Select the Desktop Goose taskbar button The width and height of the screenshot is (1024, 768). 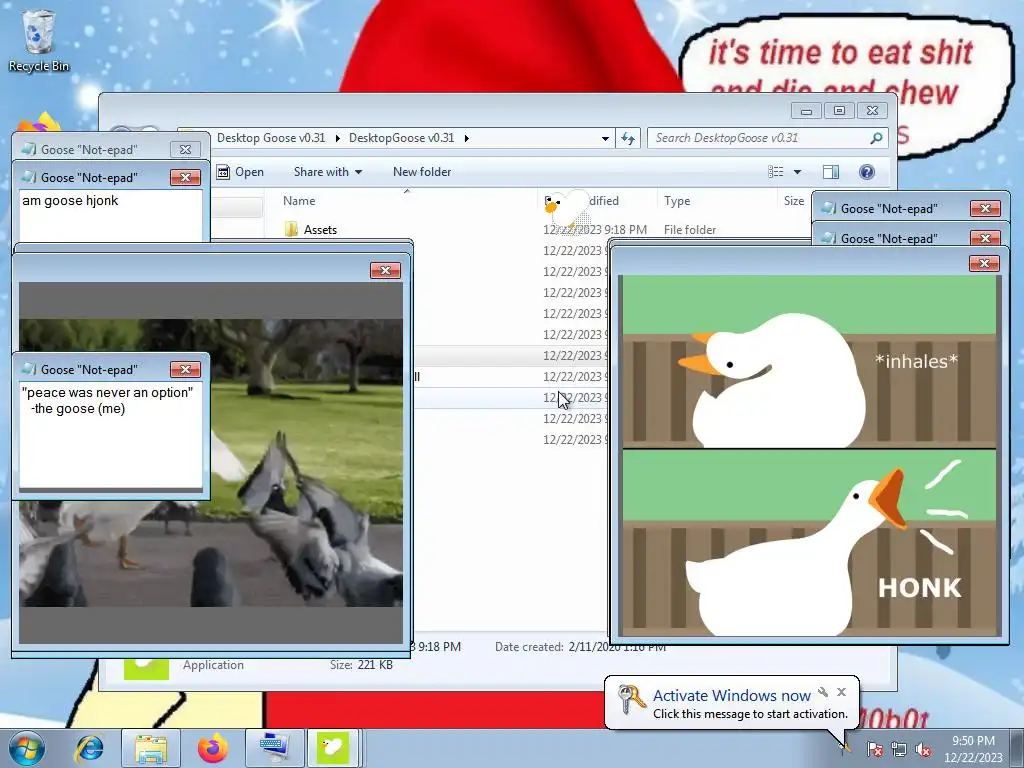coord(333,748)
